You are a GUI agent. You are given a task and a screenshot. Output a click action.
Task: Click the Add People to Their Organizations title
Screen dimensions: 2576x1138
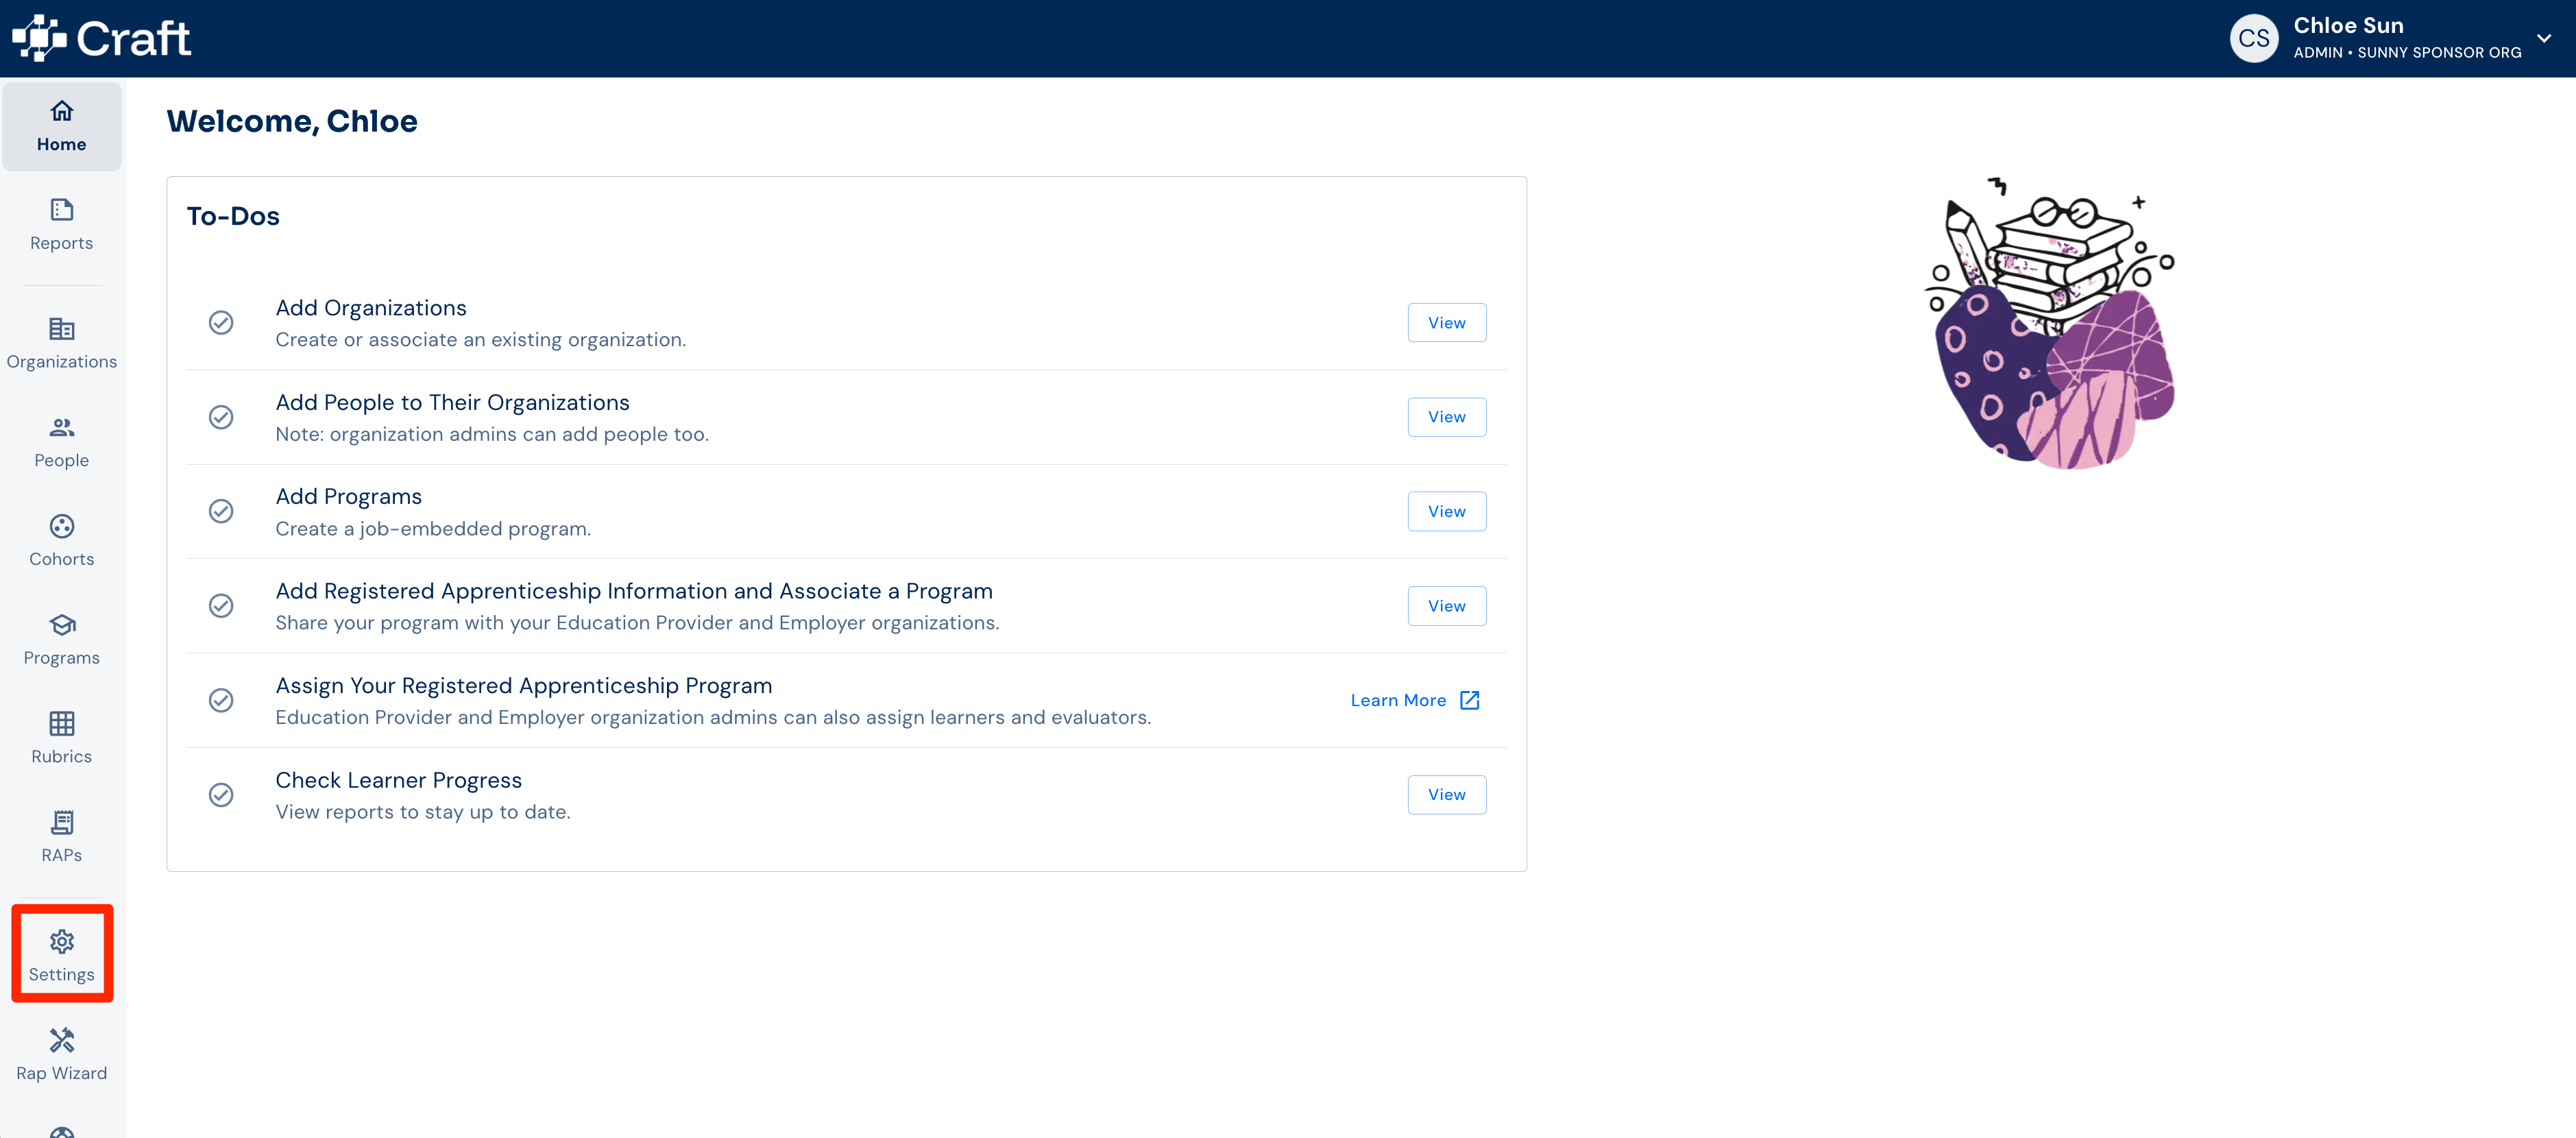(x=452, y=402)
